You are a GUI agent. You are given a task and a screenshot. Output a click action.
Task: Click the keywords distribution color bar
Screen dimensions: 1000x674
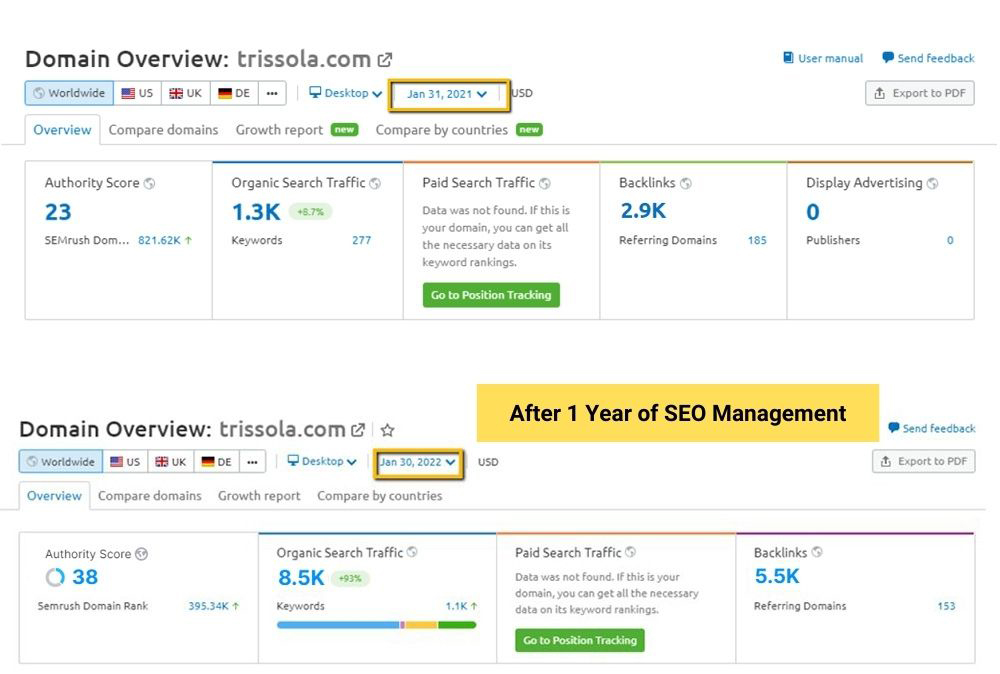[376, 625]
